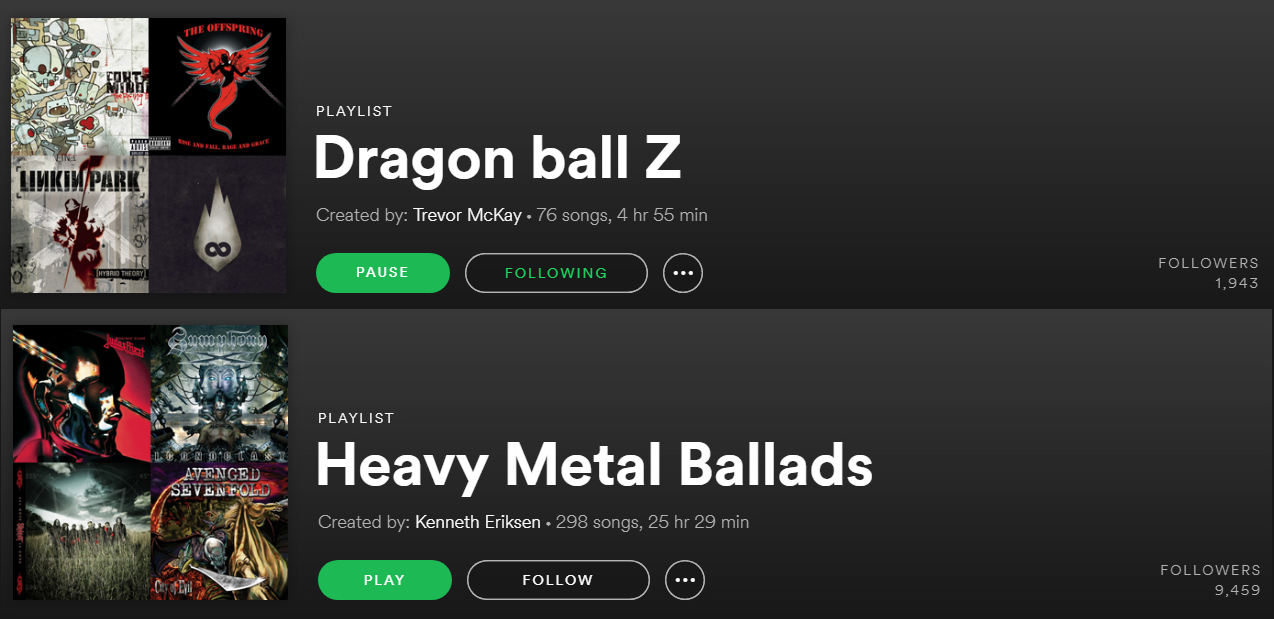The image size is (1274, 619).
Task: Select the Dragon ball Z title
Action: (498, 158)
